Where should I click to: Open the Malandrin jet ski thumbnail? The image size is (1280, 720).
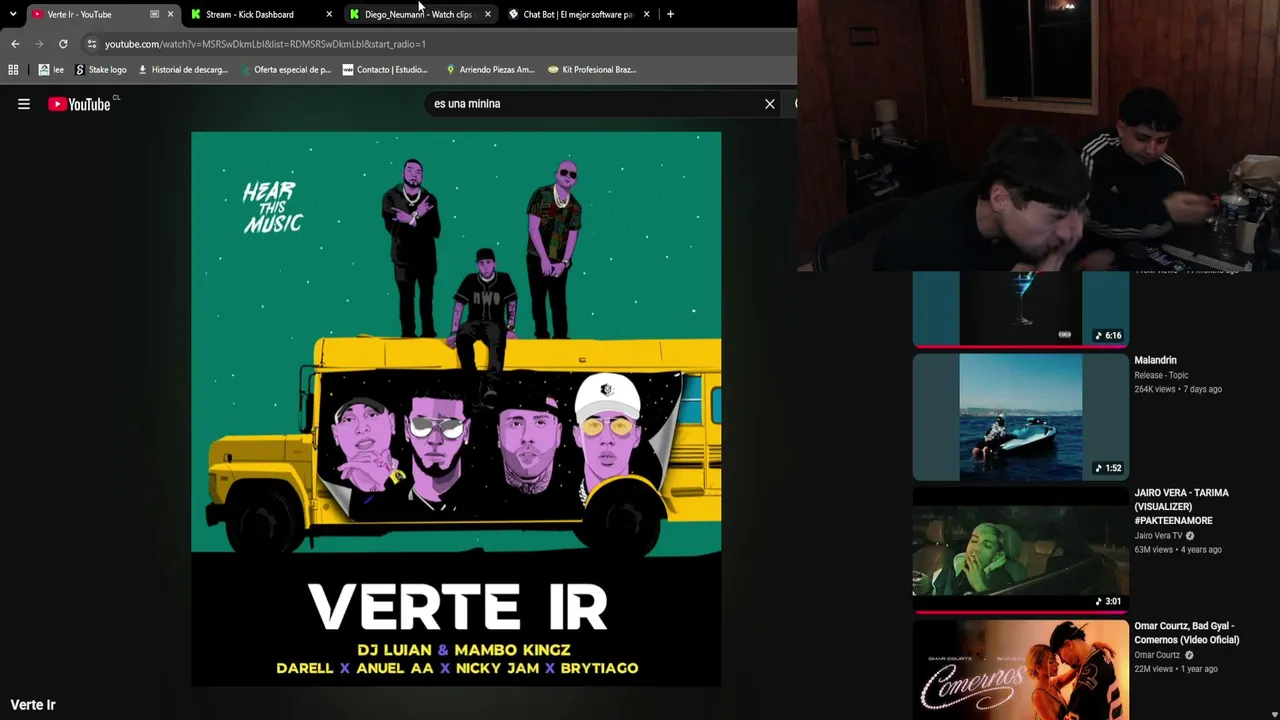pos(1021,417)
